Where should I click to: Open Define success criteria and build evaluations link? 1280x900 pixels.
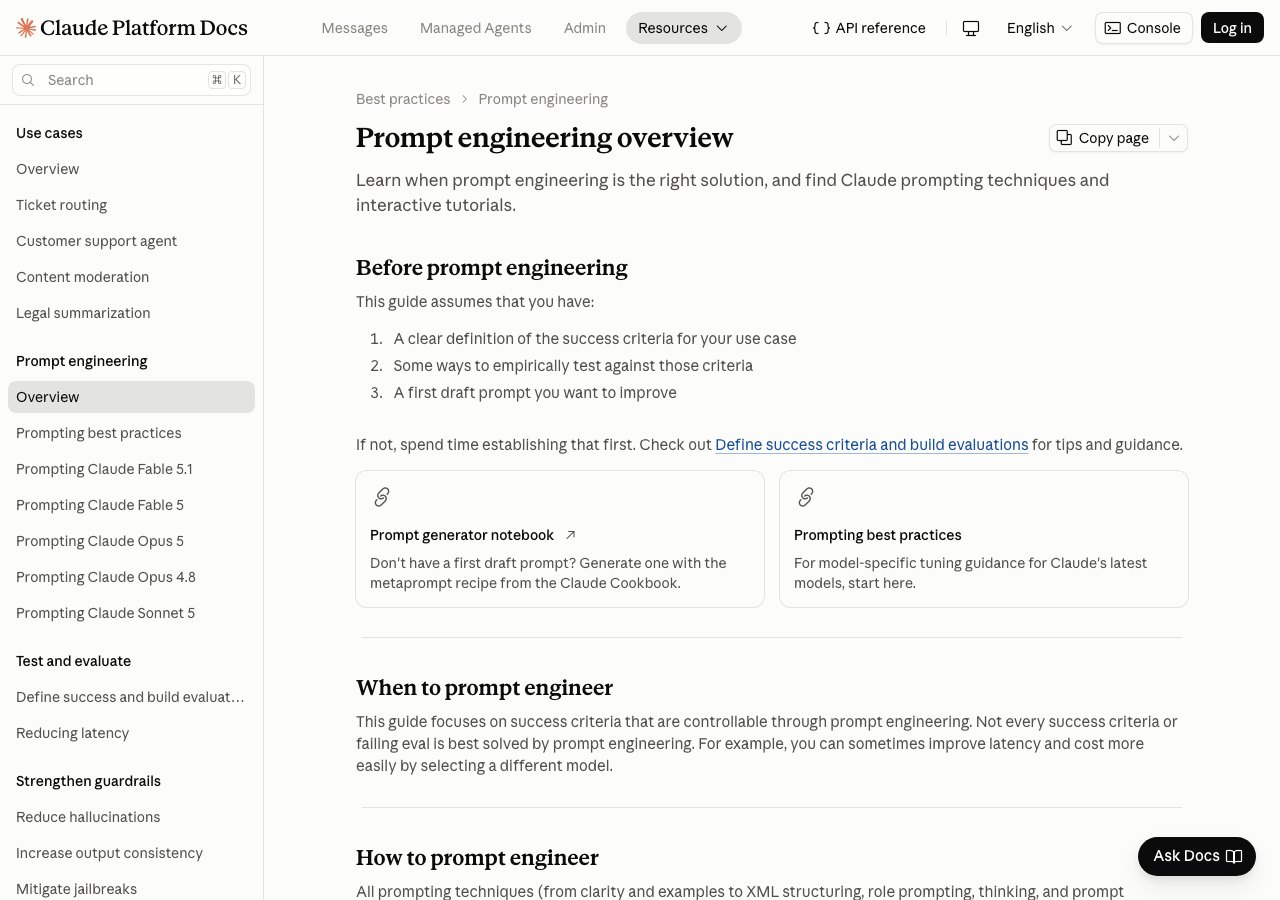(x=872, y=445)
